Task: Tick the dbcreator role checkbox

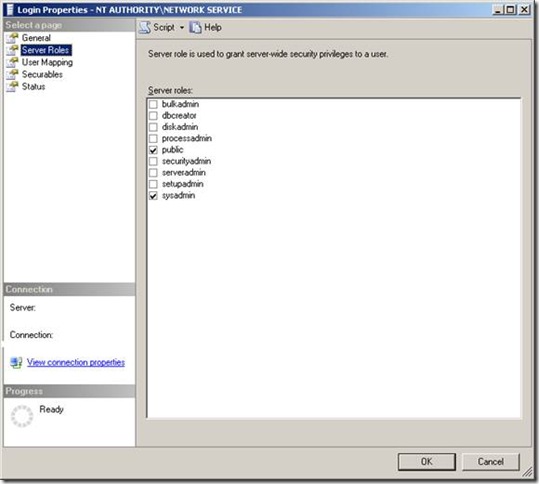Action: pyautogui.click(x=153, y=116)
